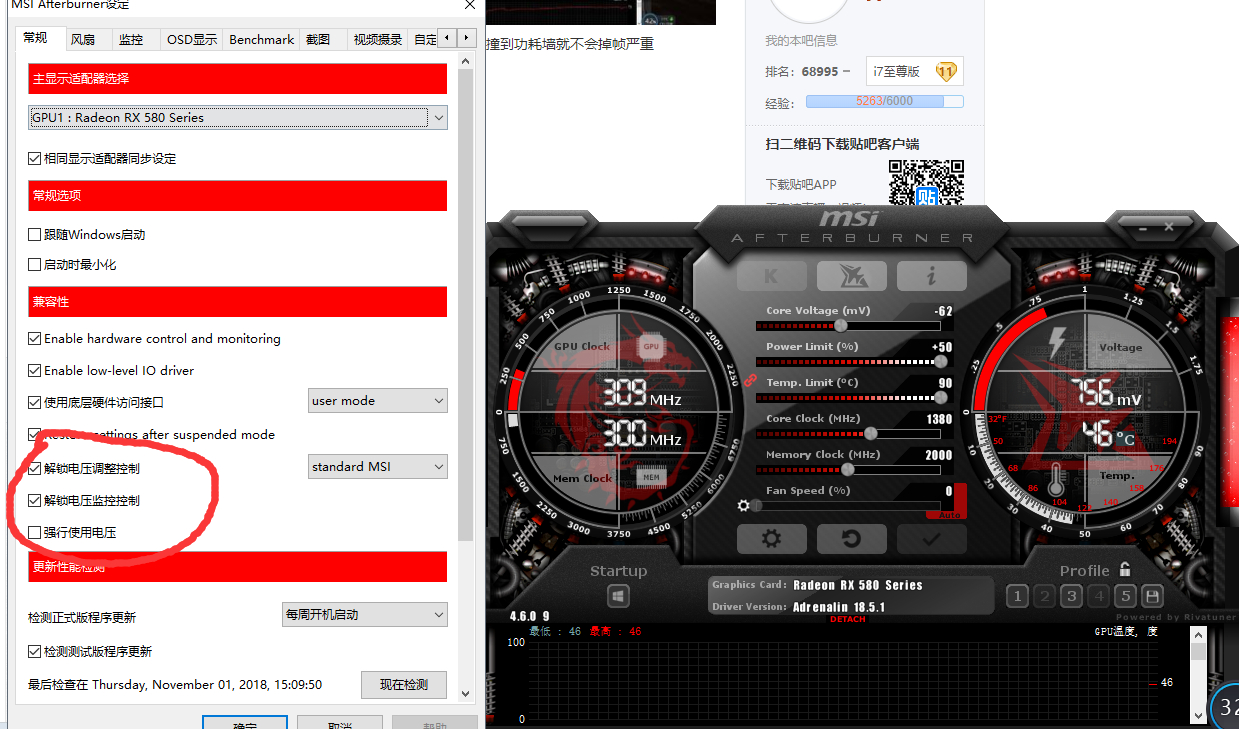
Task: Toggle 检测测试版程序更新 checkbox
Action: 35,651
